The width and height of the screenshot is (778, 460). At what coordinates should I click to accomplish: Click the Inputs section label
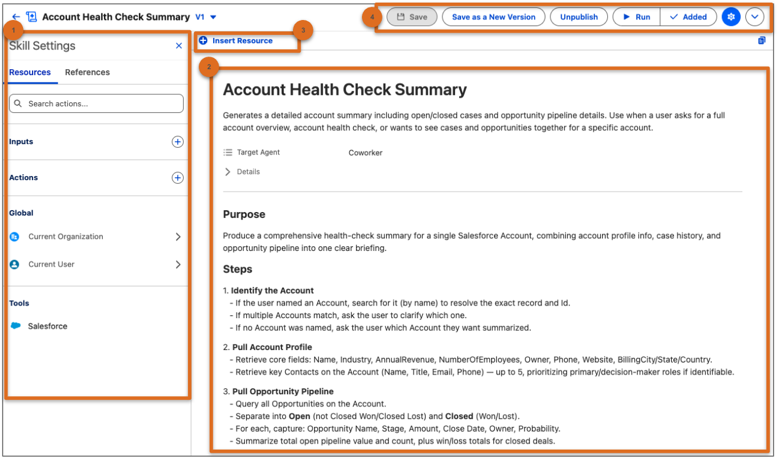21,142
